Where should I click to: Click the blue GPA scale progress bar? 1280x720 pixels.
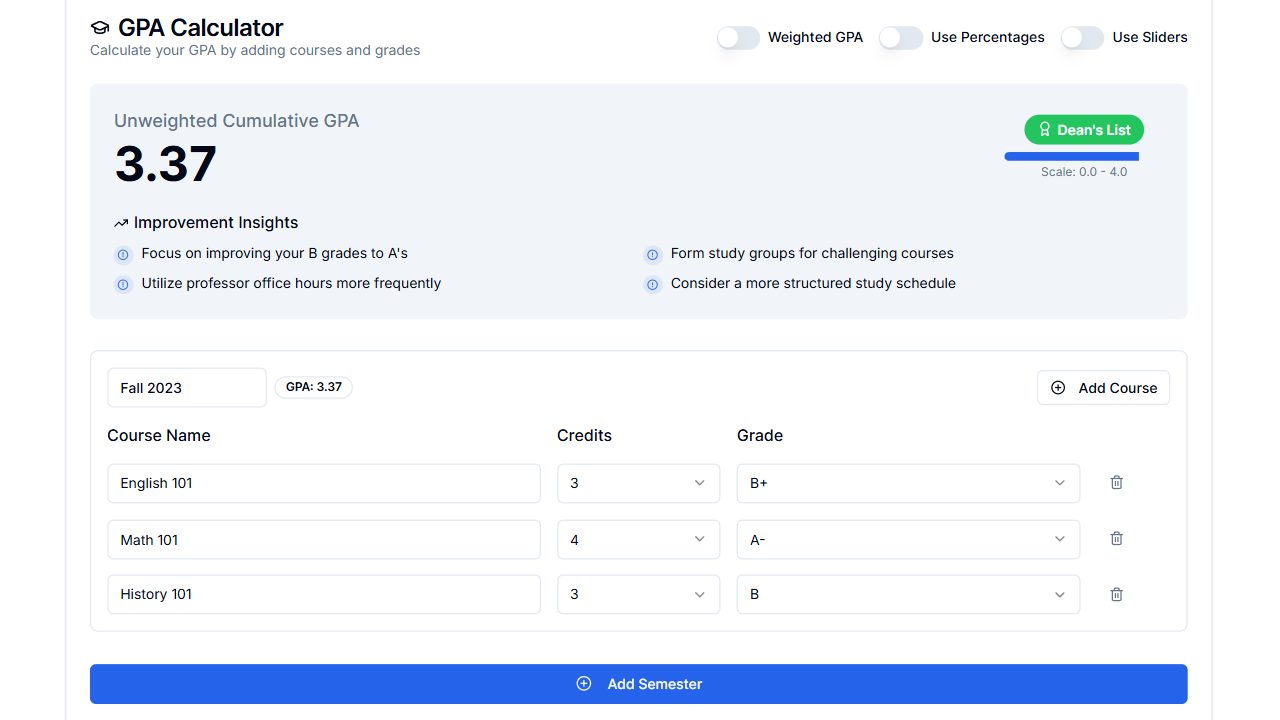1071,156
